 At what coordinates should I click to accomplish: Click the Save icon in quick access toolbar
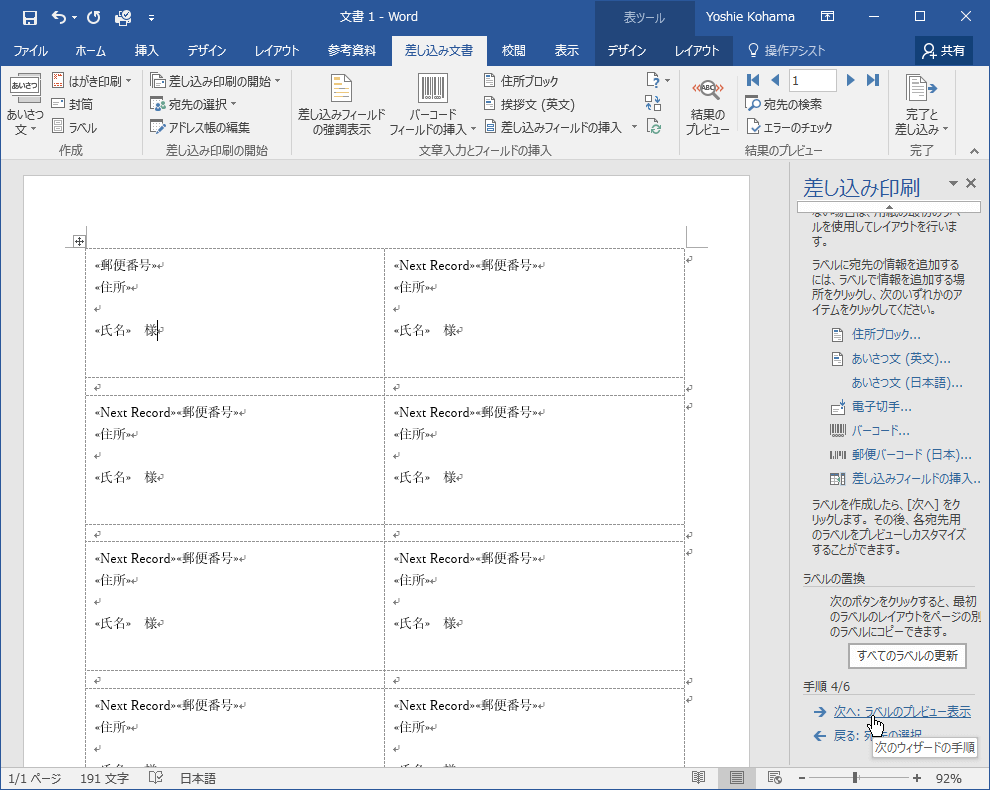(30, 17)
